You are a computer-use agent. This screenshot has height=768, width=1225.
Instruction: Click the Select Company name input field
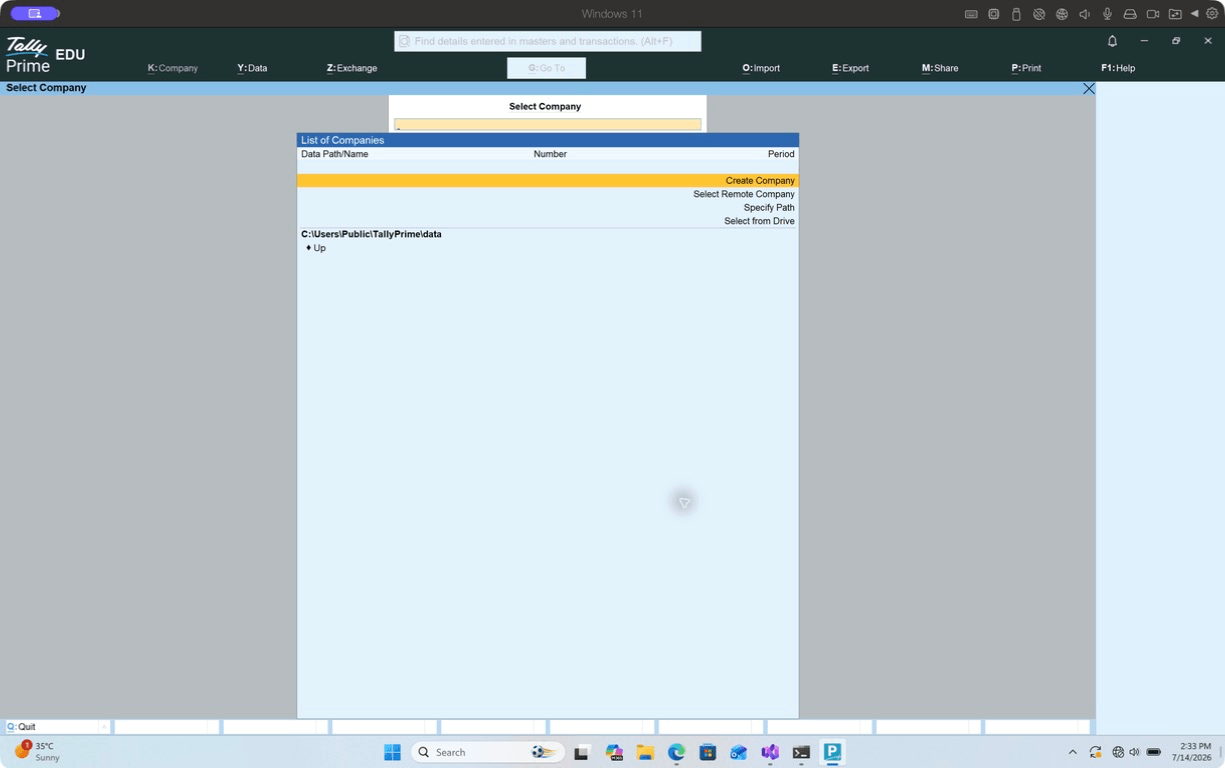[547, 124]
